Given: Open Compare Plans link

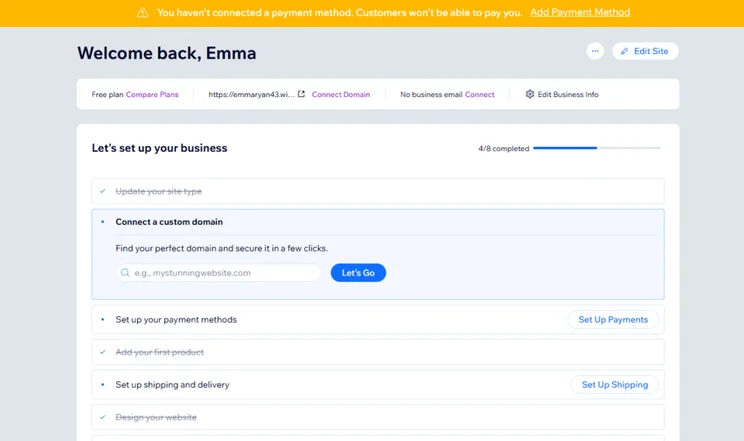Looking at the screenshot, I should [x=152, y=94].
